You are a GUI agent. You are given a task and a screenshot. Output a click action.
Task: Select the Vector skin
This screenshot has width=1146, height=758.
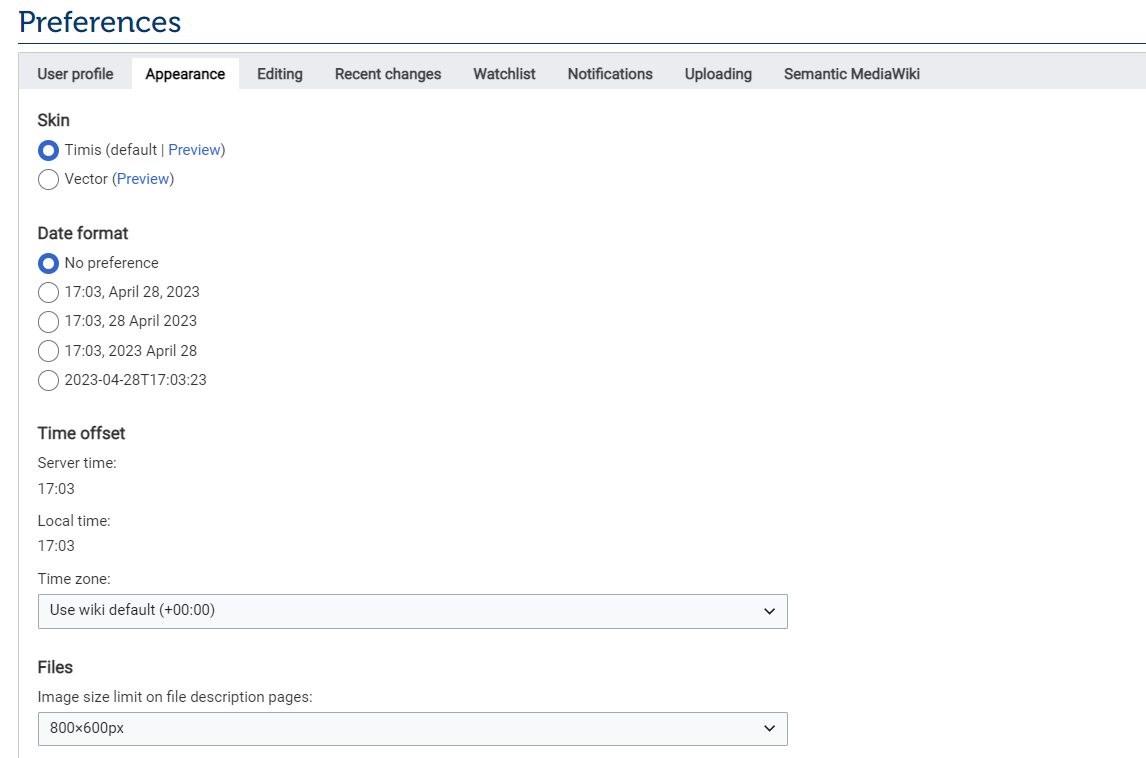(48, 179)
